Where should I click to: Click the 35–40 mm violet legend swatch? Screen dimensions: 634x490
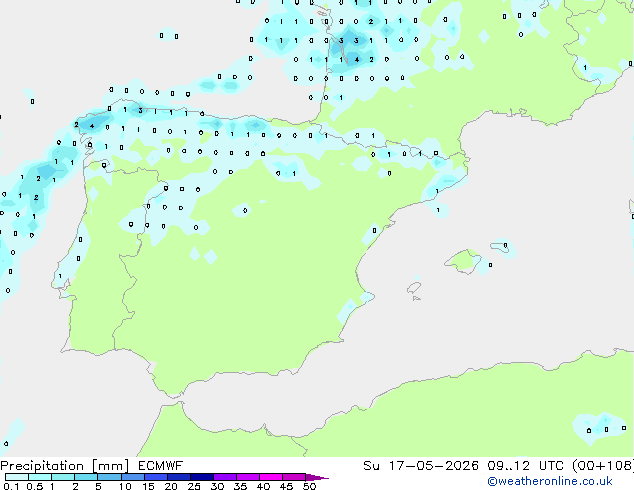coord(247,477)
